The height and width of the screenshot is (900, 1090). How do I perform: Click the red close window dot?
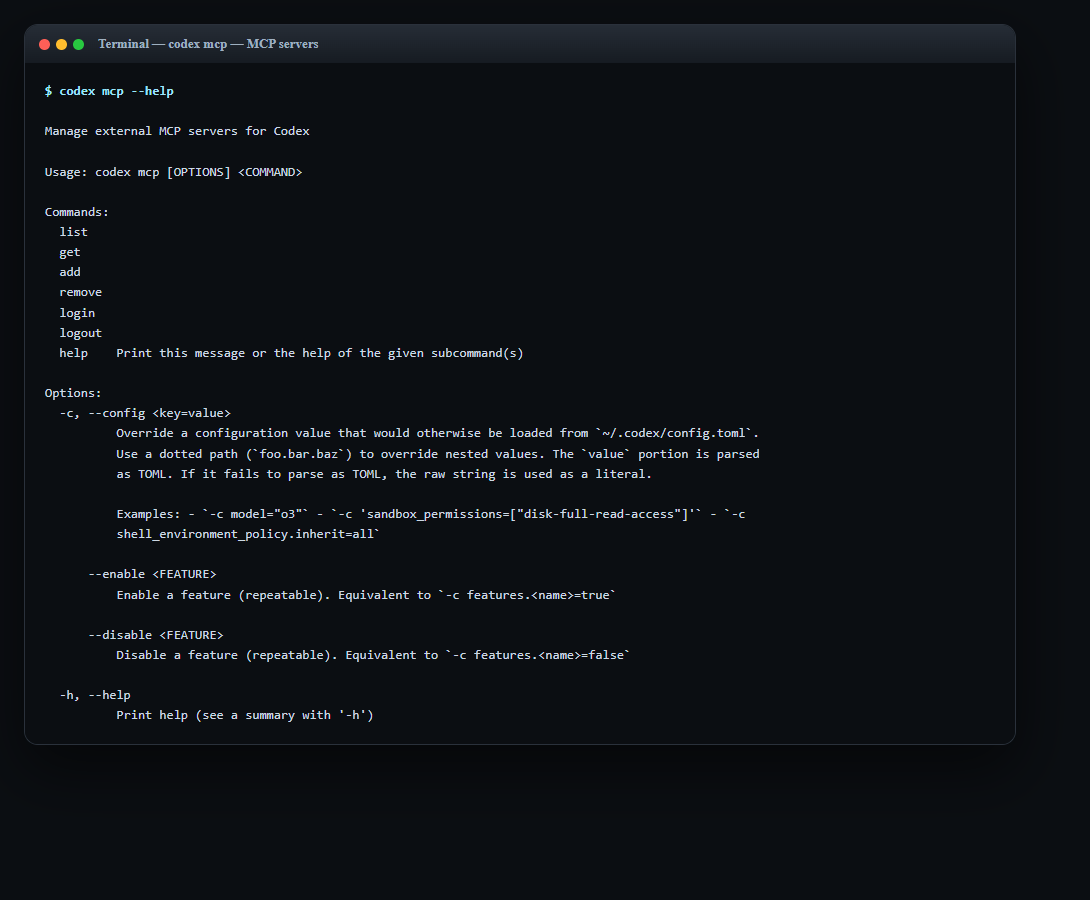coord(44,44)
